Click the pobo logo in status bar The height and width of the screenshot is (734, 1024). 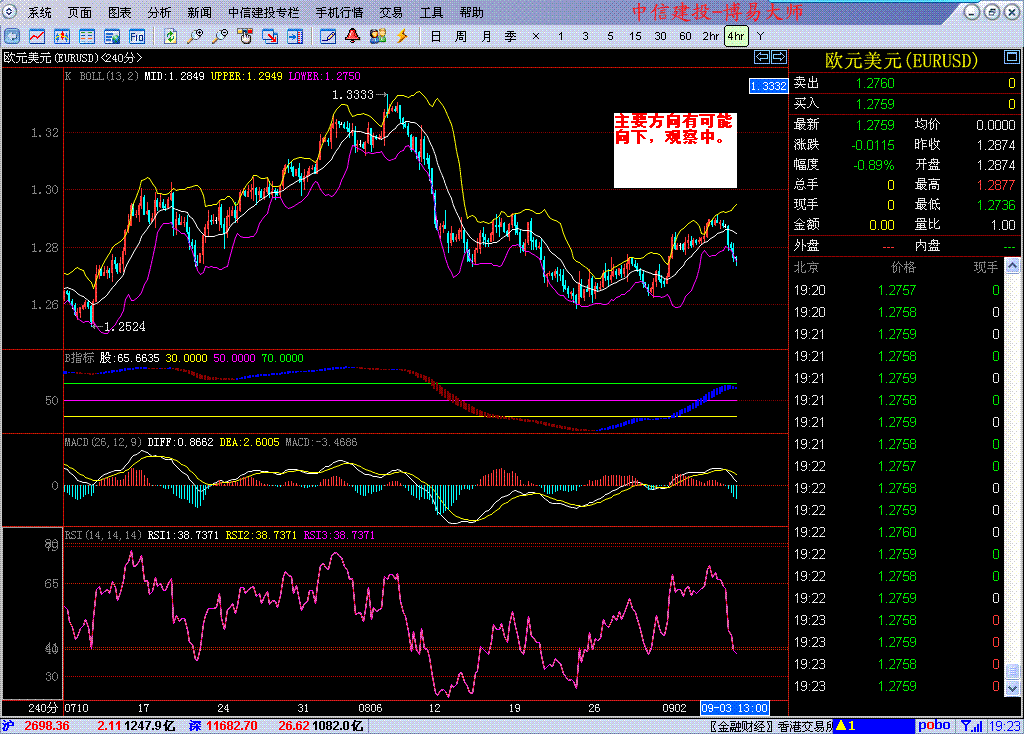click(935, 725)
